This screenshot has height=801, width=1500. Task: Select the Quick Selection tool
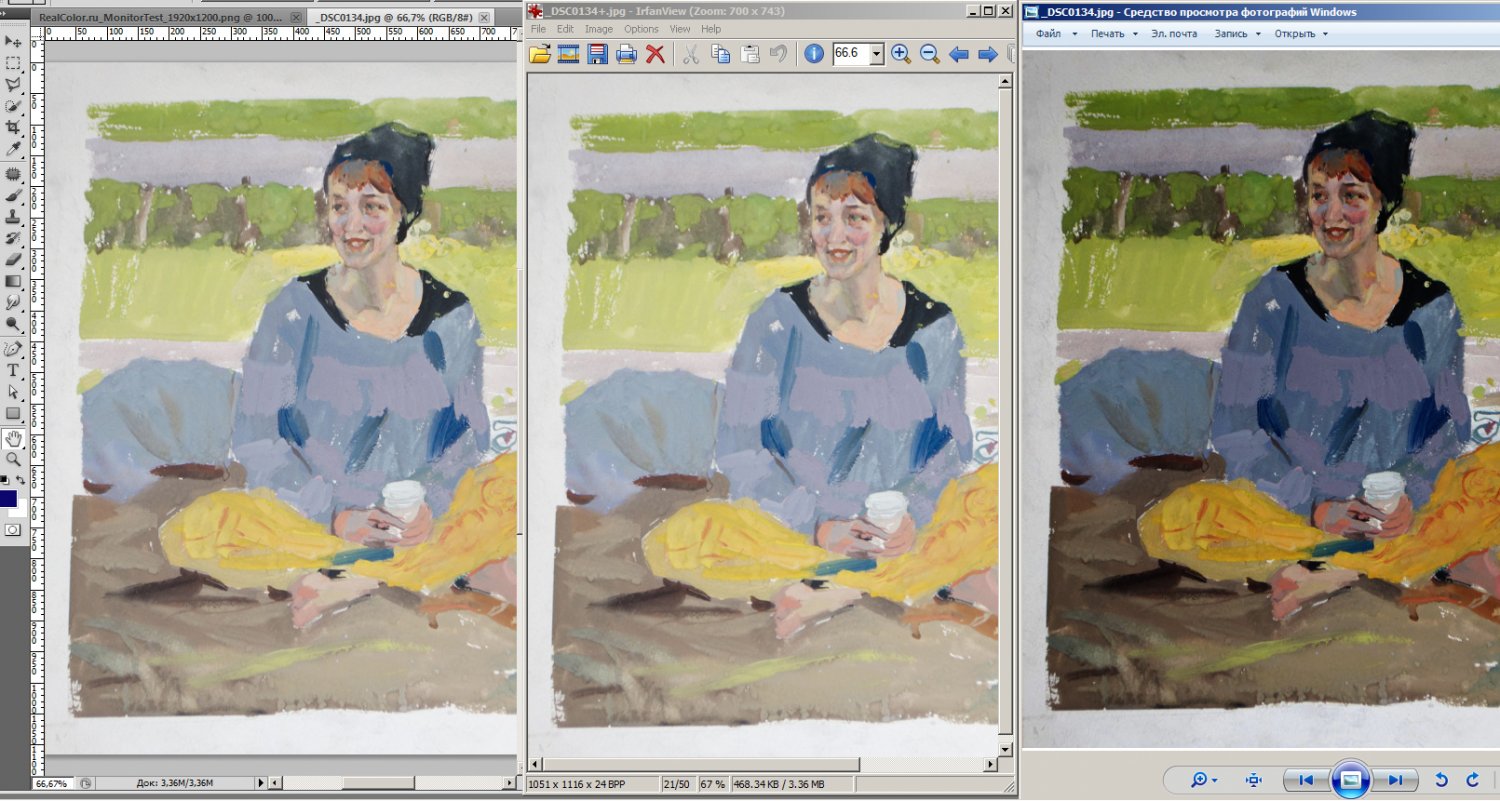coord(13,106)
